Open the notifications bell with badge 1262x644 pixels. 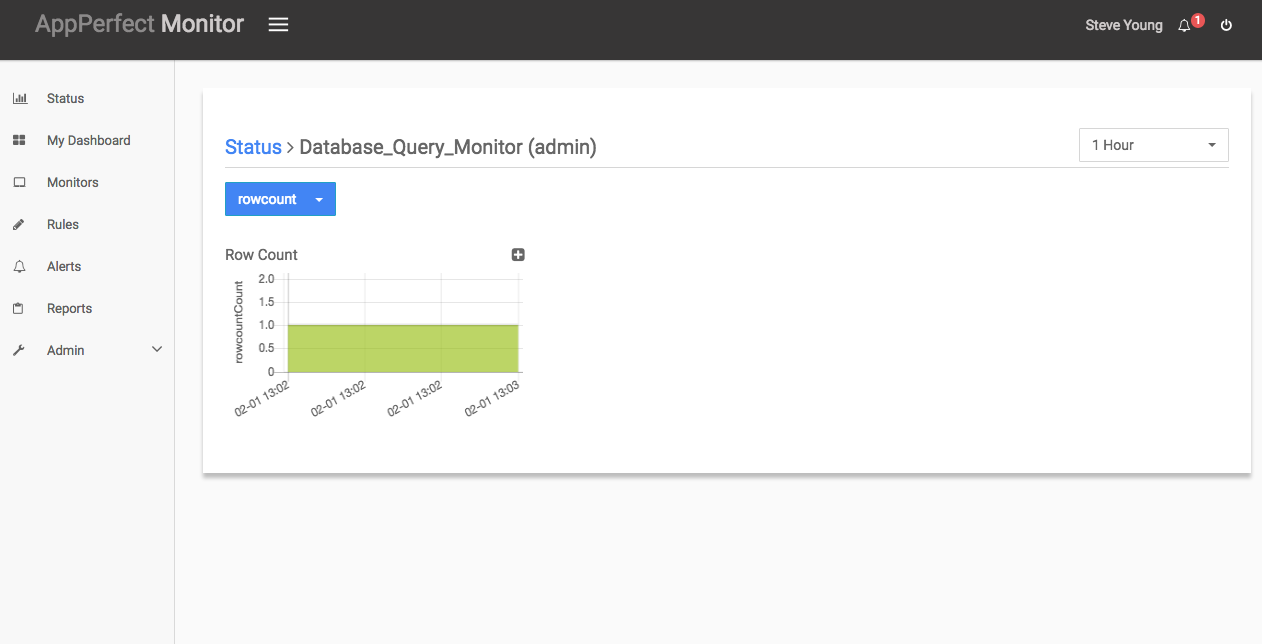(1189, 24)
